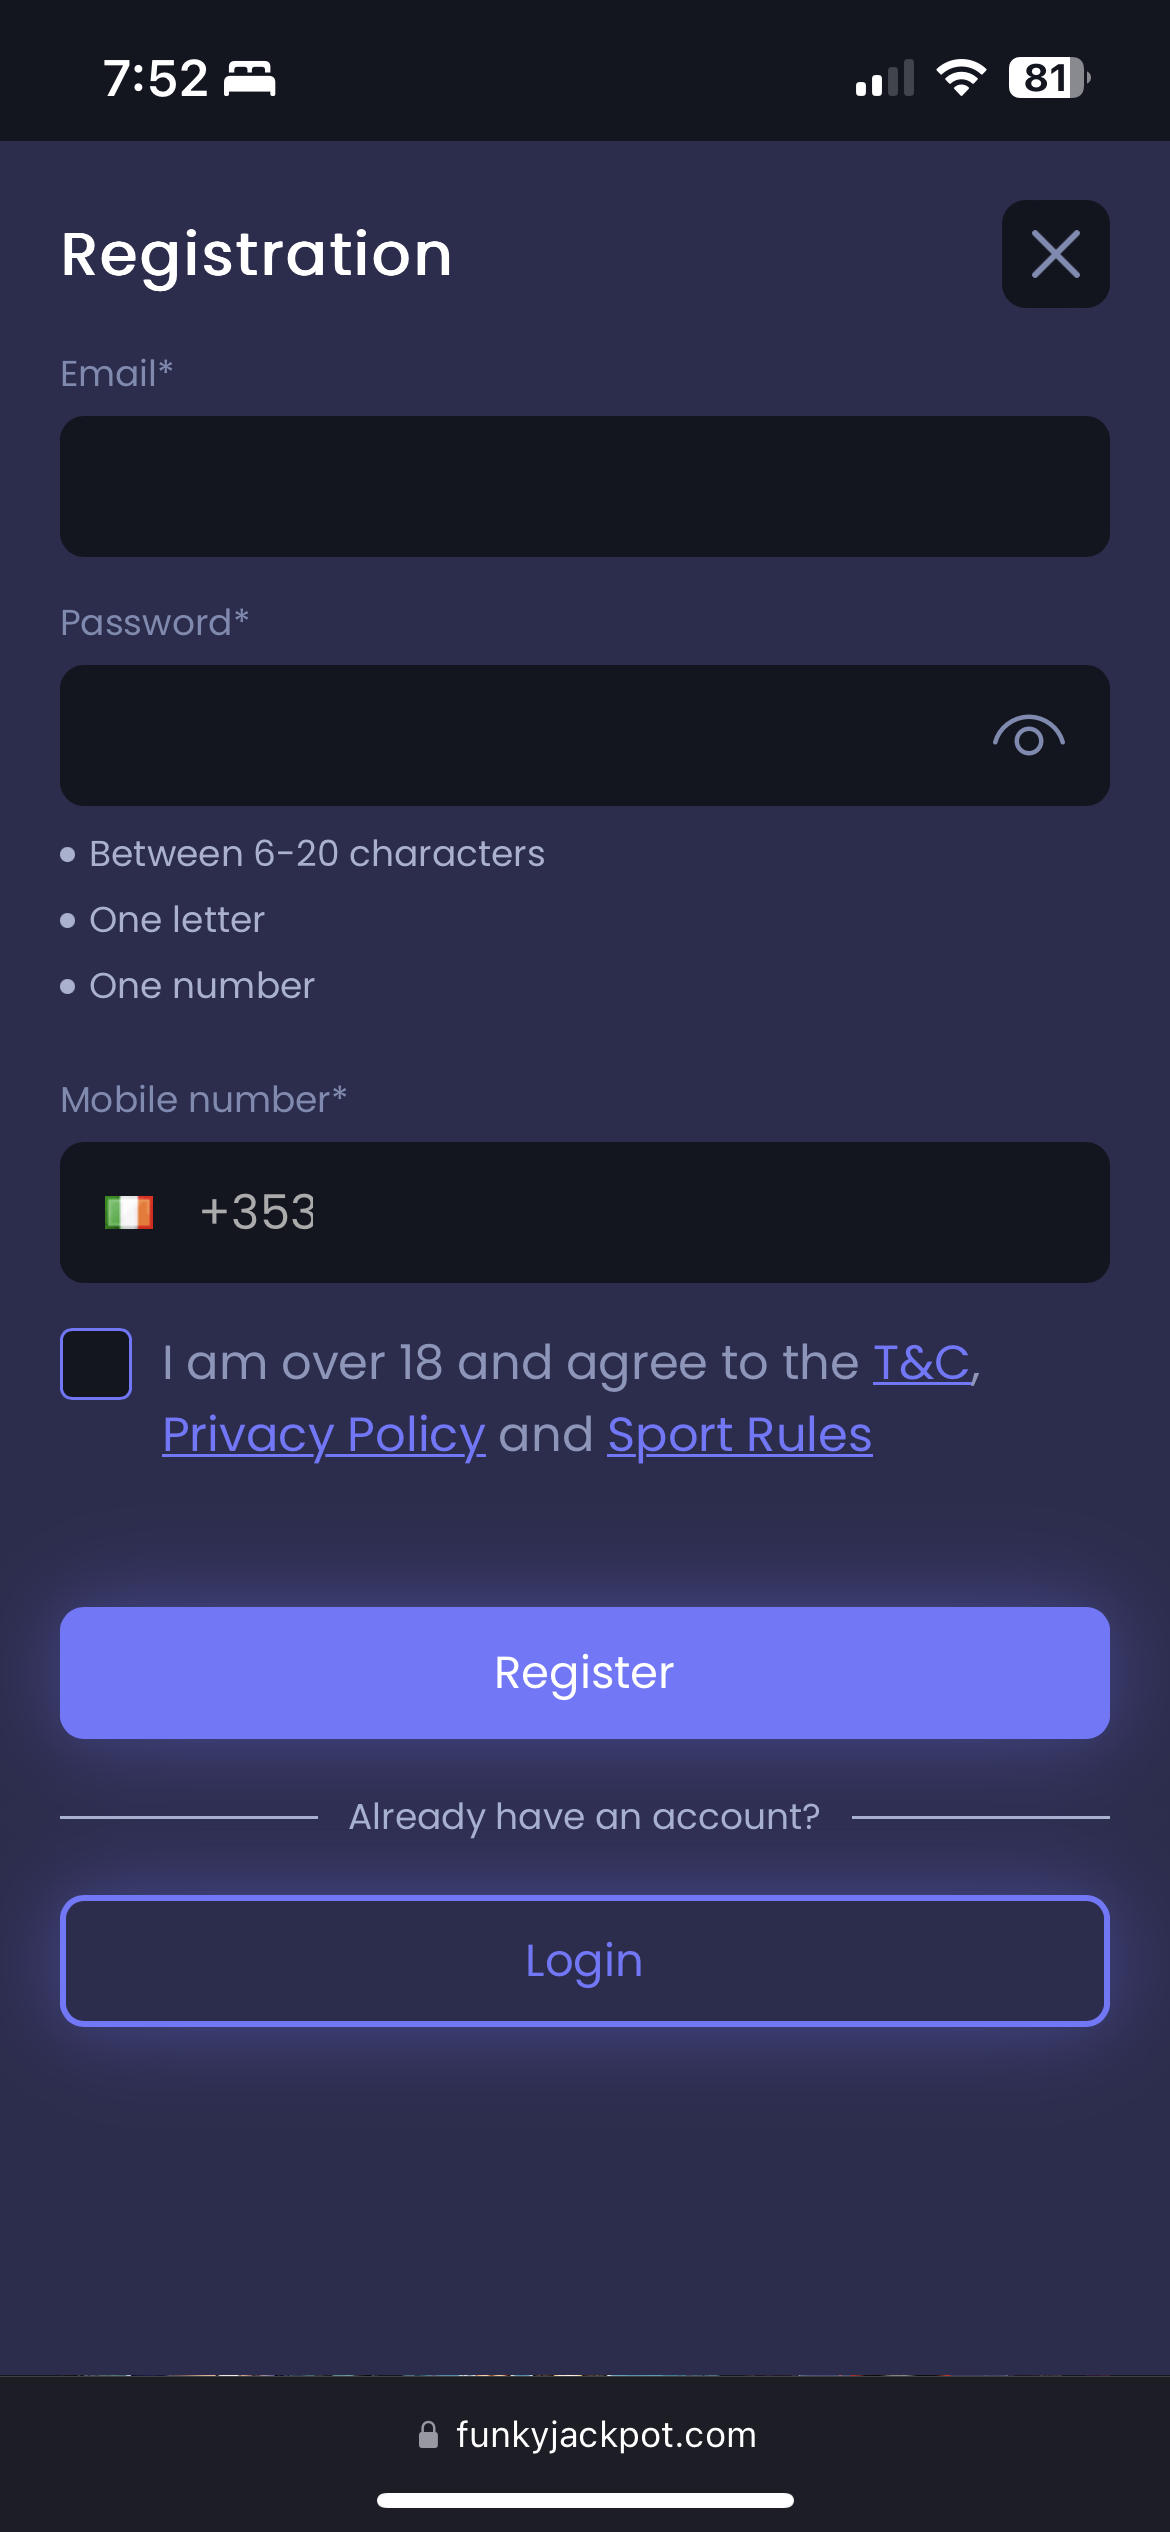Open the Sport Rules link
The image size is (1170, 2532).
(x=740, y=1435)
